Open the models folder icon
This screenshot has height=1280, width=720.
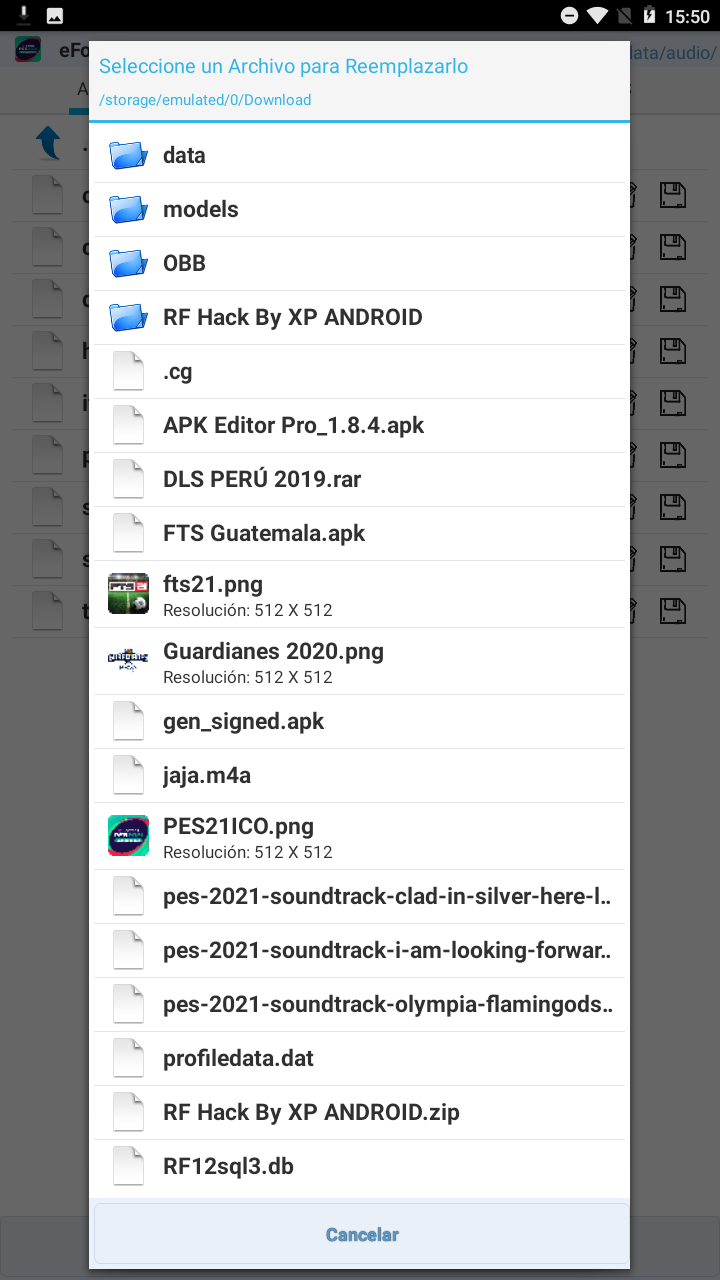[x=128, y=209]
